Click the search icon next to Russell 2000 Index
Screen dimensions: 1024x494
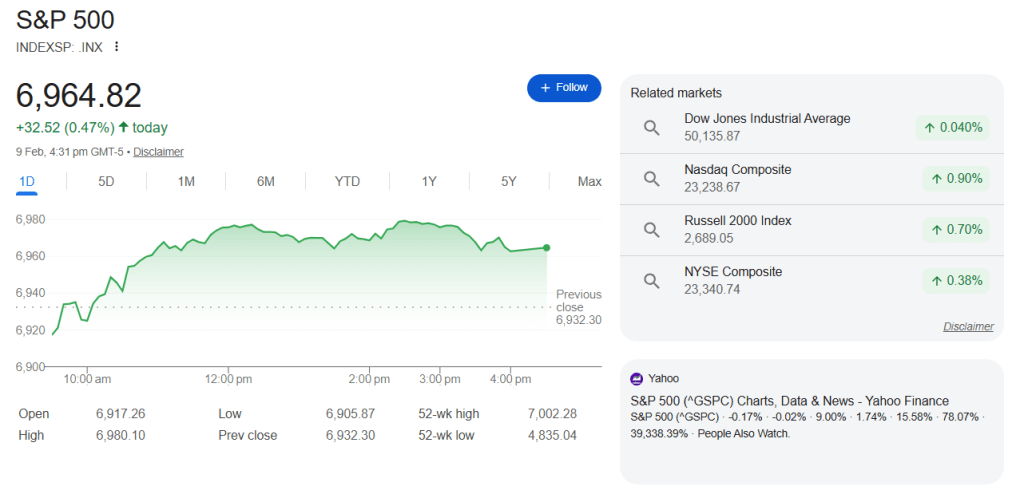point(651,229)
